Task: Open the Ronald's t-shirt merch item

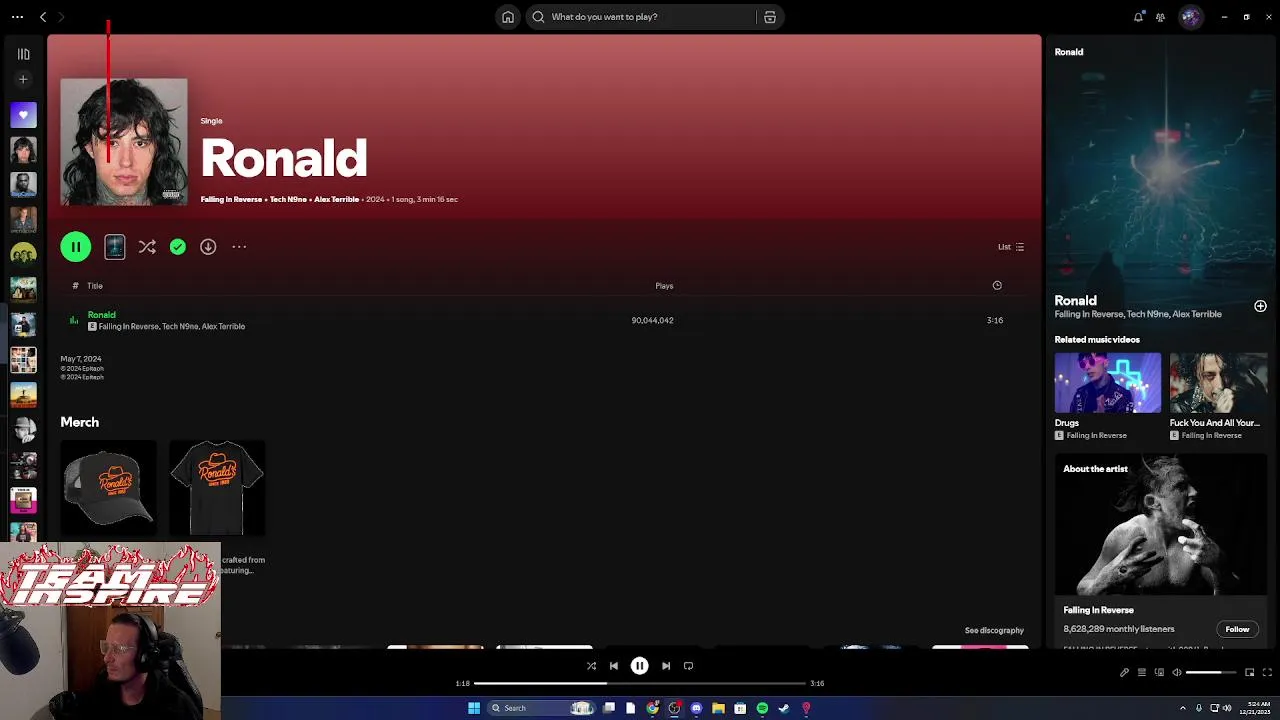Action: pos(217,488)
